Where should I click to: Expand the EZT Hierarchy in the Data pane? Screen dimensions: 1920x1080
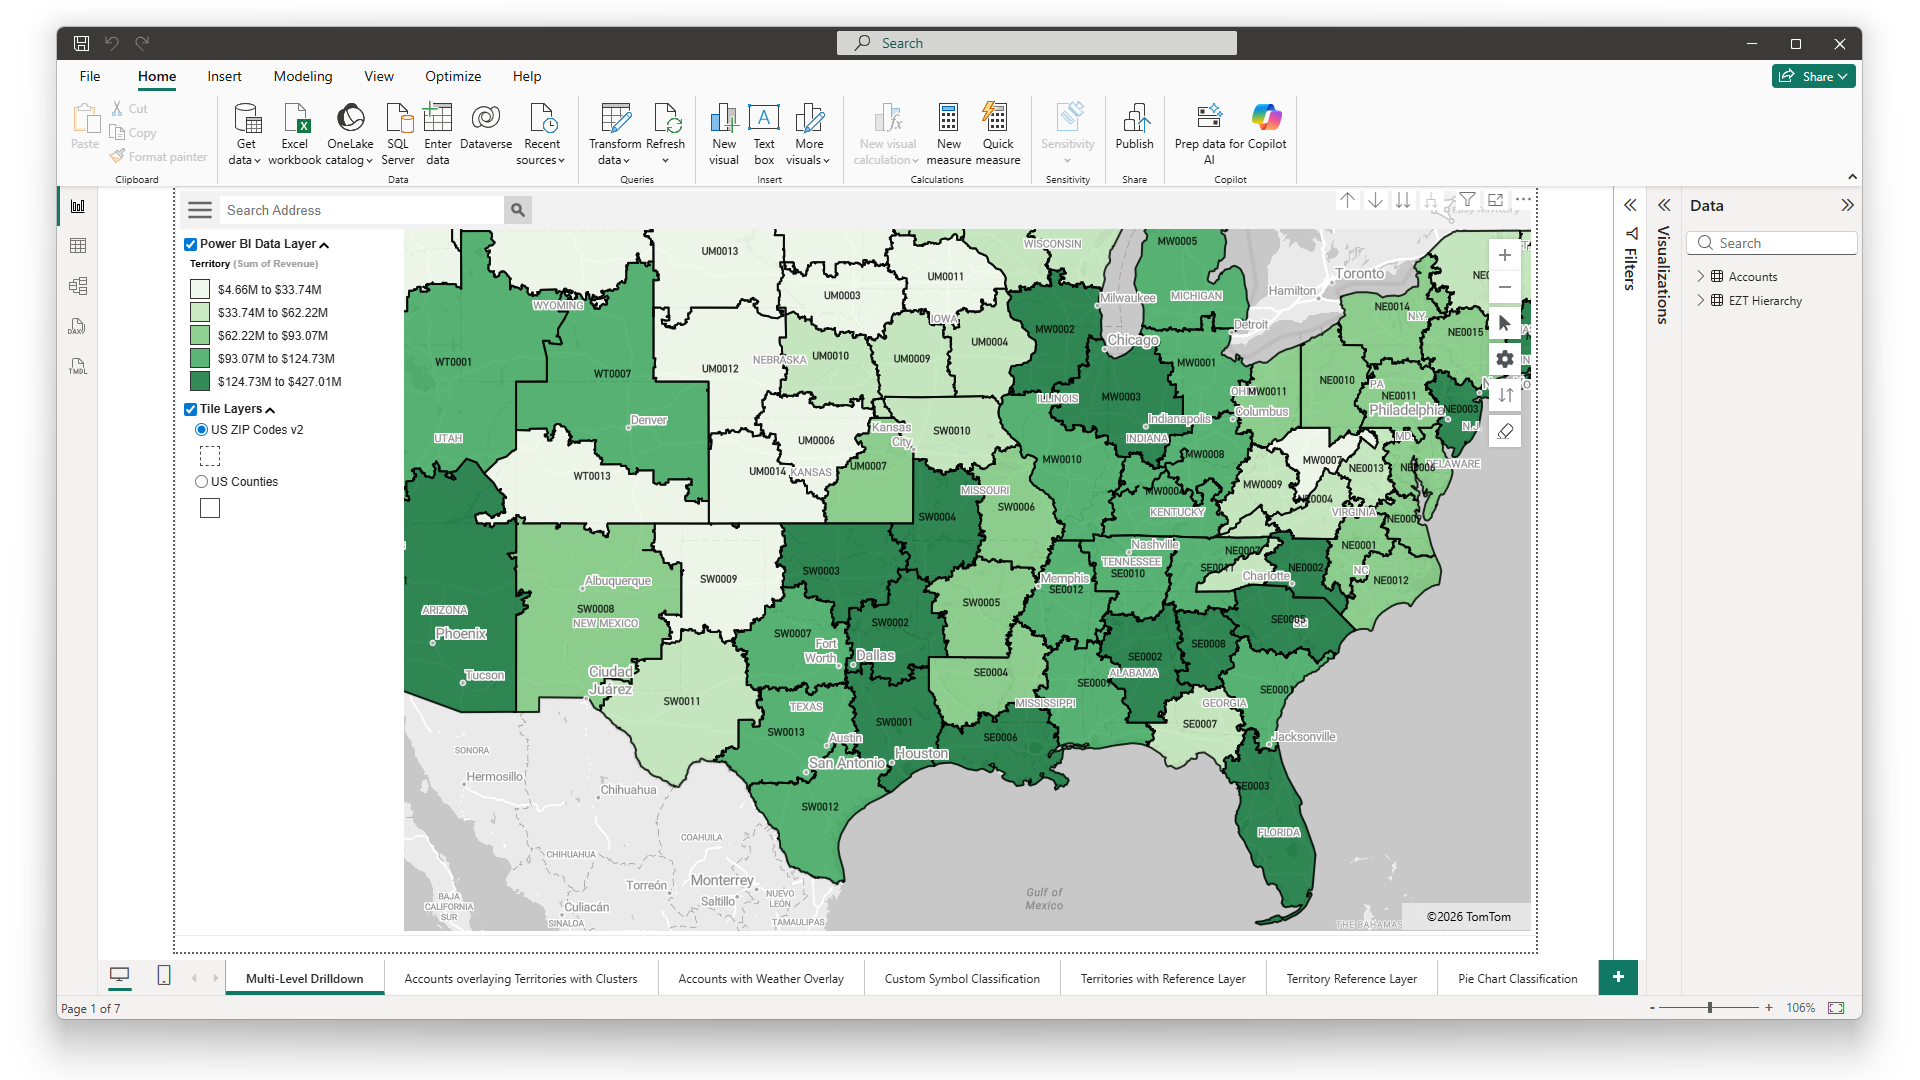point(1702,300)
